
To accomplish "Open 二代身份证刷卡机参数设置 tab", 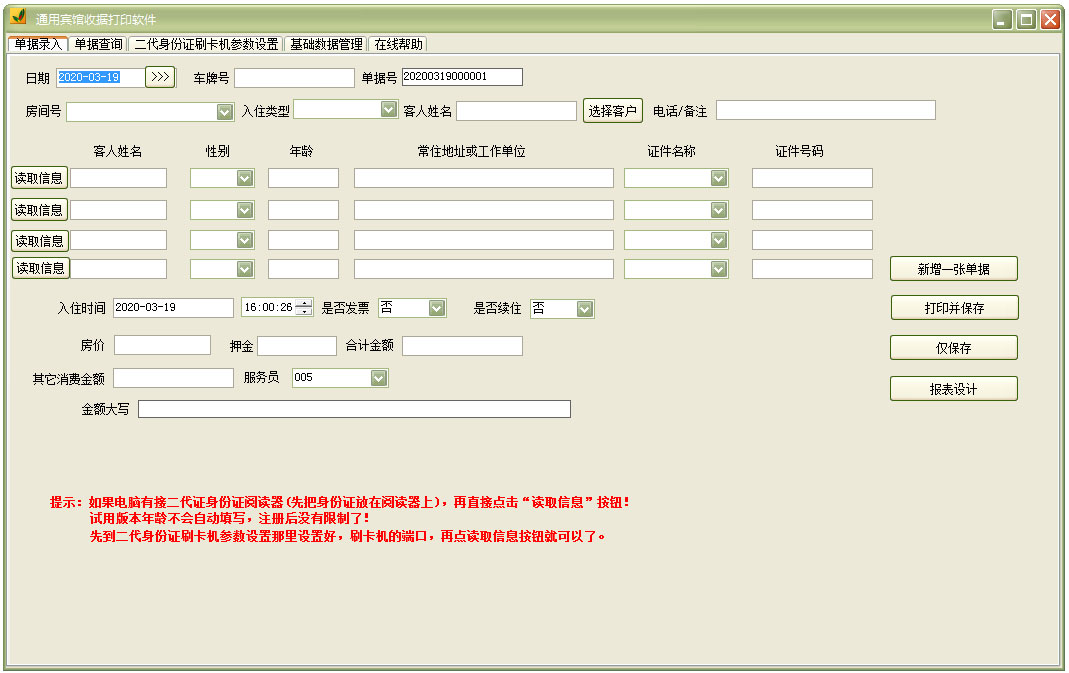I will coord(206,44).
